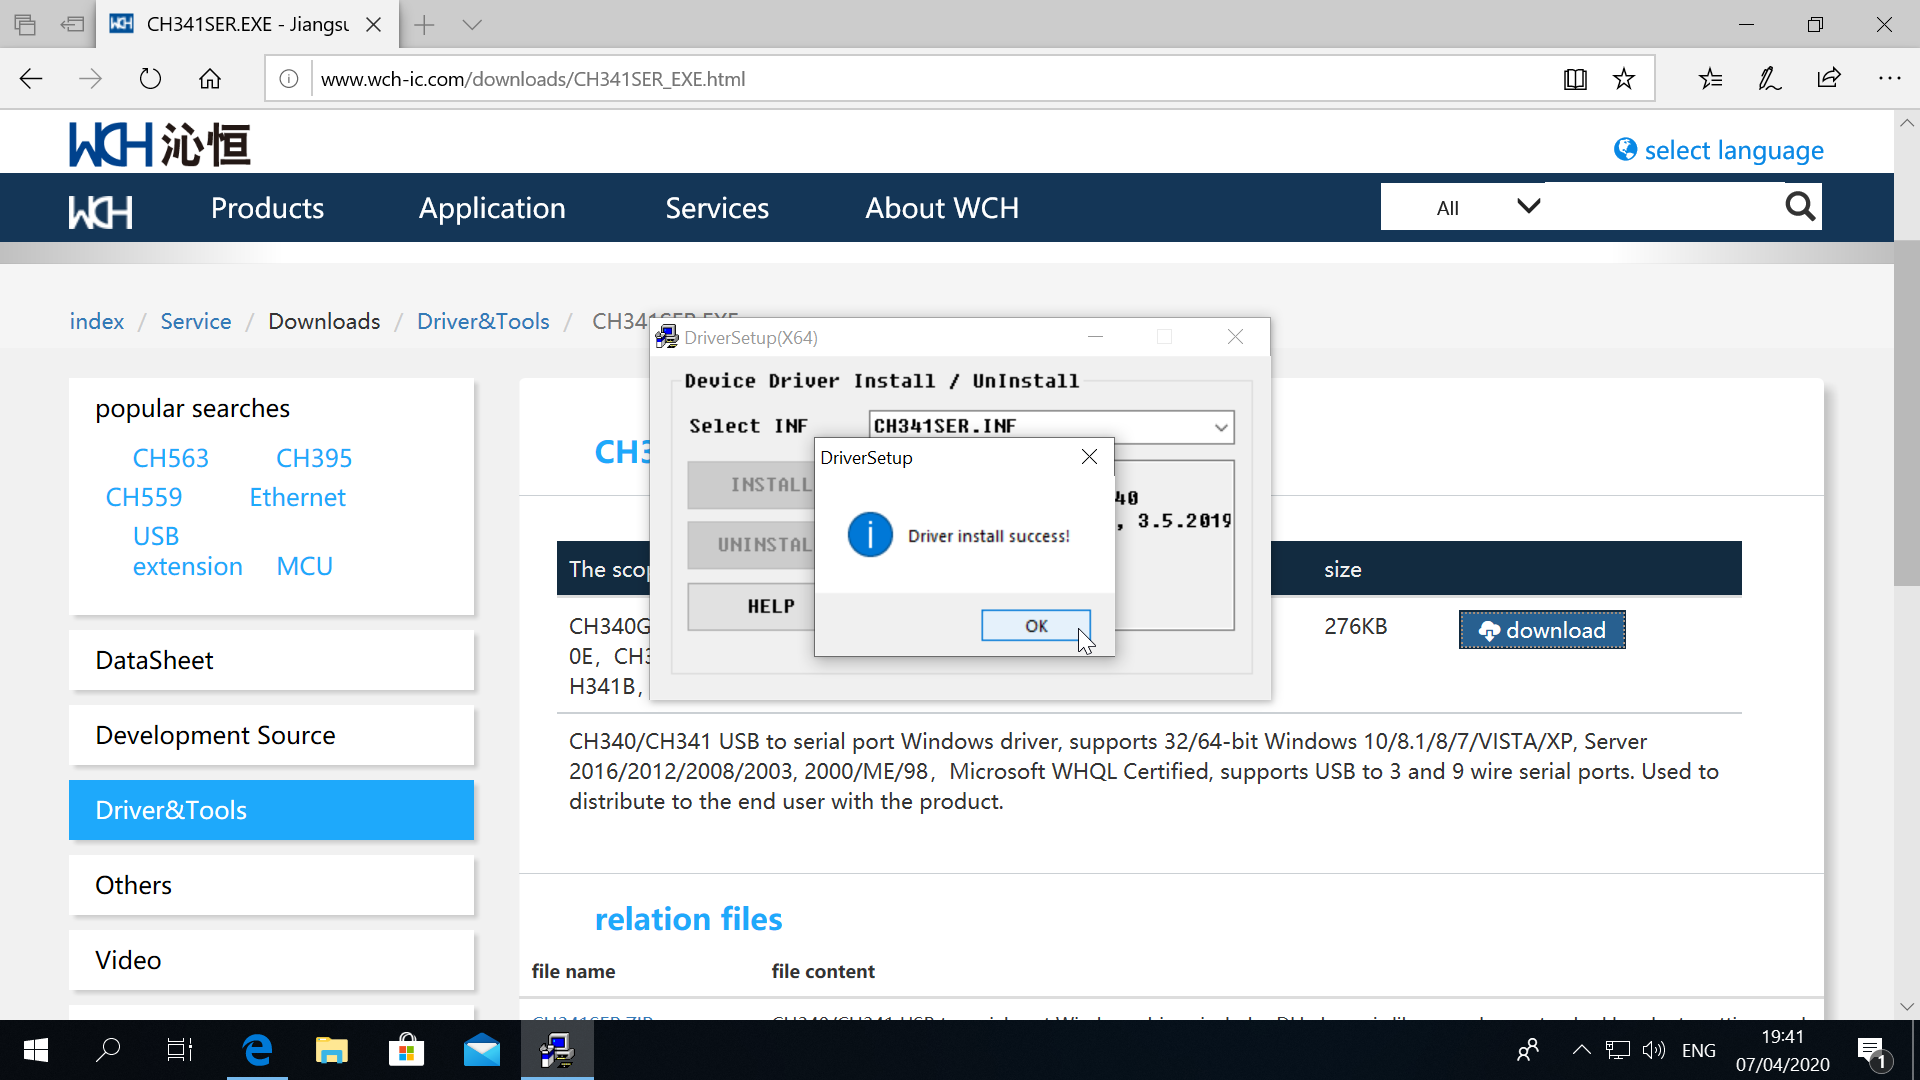Click the Driver&Tools breadcrumb link

483,321
